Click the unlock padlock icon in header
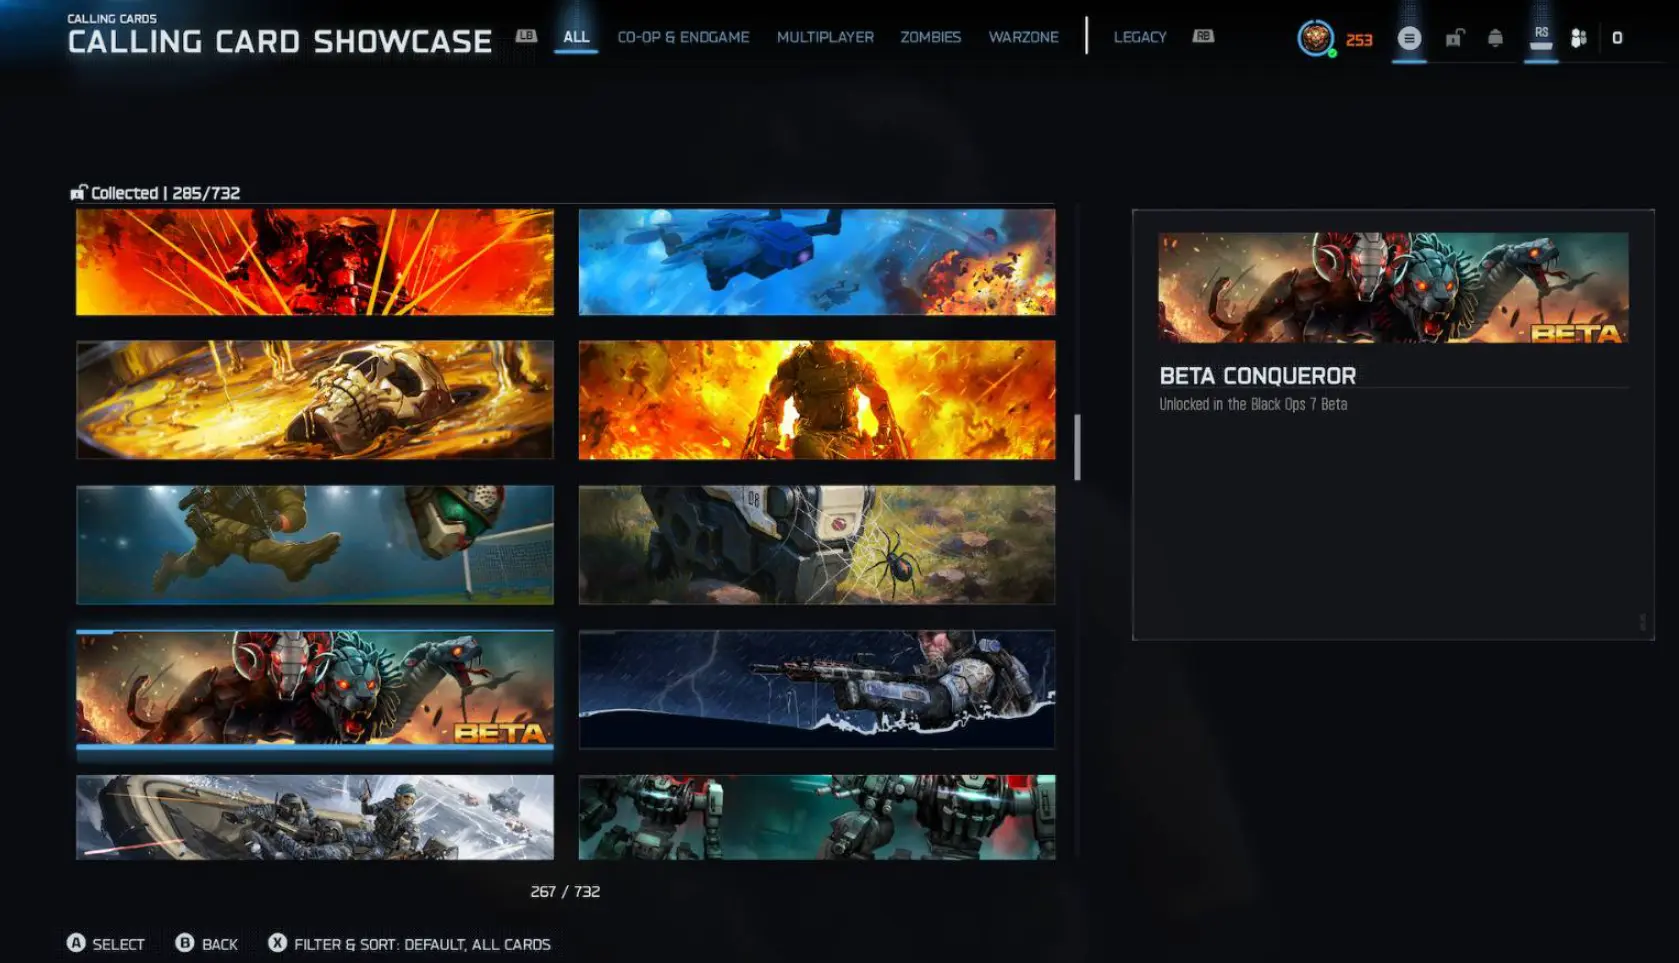 pos(1454,39)
